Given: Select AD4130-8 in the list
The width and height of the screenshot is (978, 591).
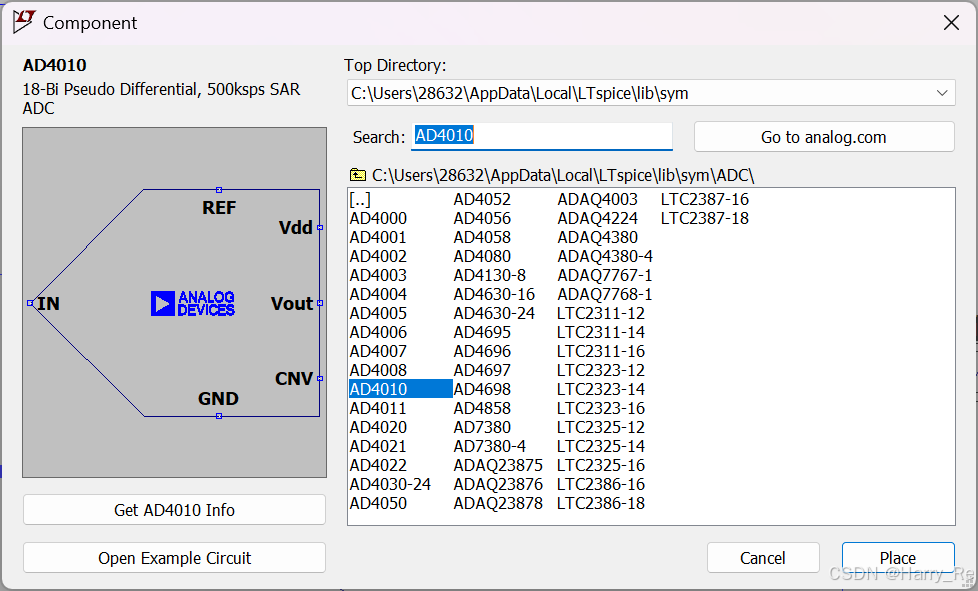Looking at the screenshot, I should coord(490,276).
